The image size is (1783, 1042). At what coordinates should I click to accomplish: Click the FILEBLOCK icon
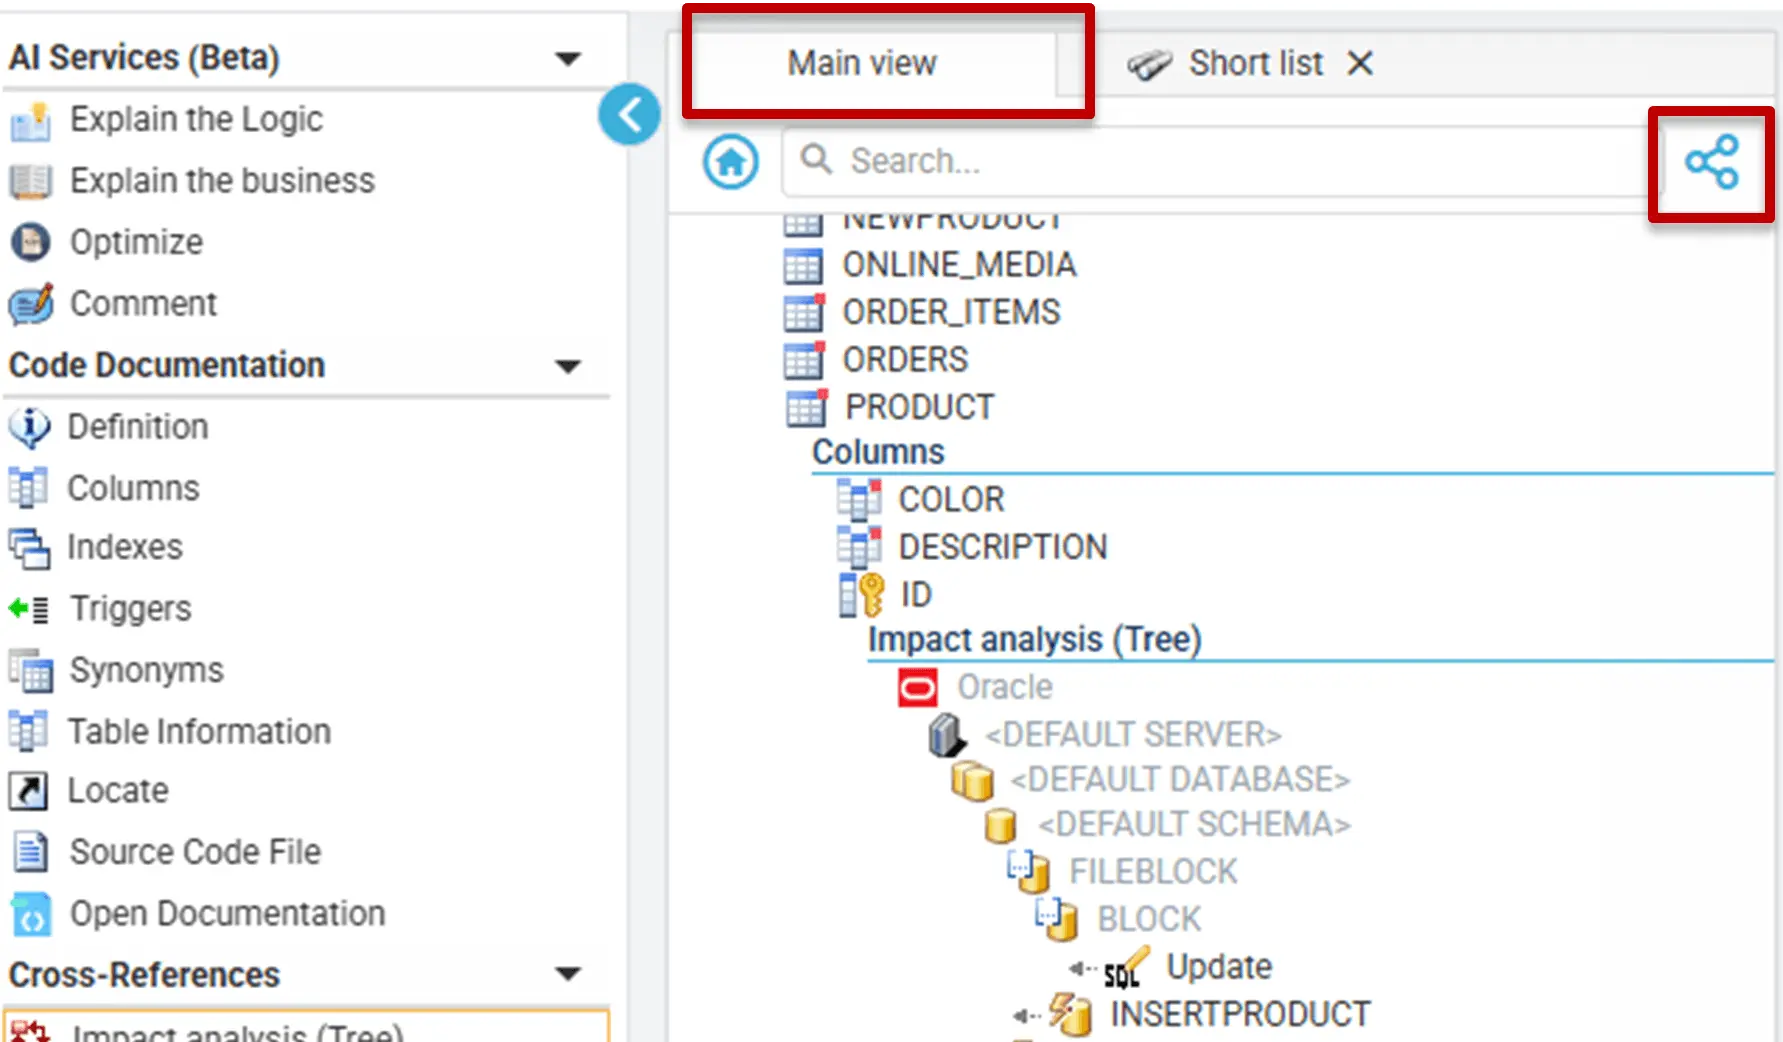[x=1028, y=871]
